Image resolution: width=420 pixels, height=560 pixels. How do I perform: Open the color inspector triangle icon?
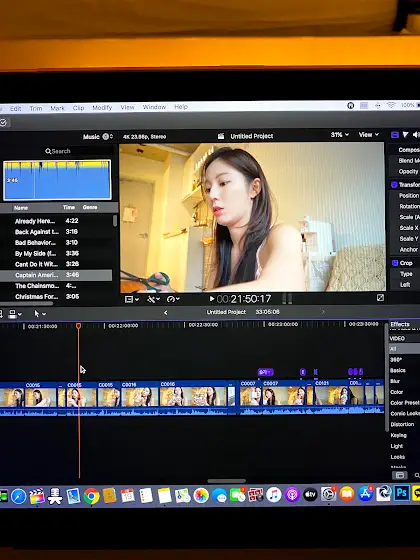(x=405, y=135)
